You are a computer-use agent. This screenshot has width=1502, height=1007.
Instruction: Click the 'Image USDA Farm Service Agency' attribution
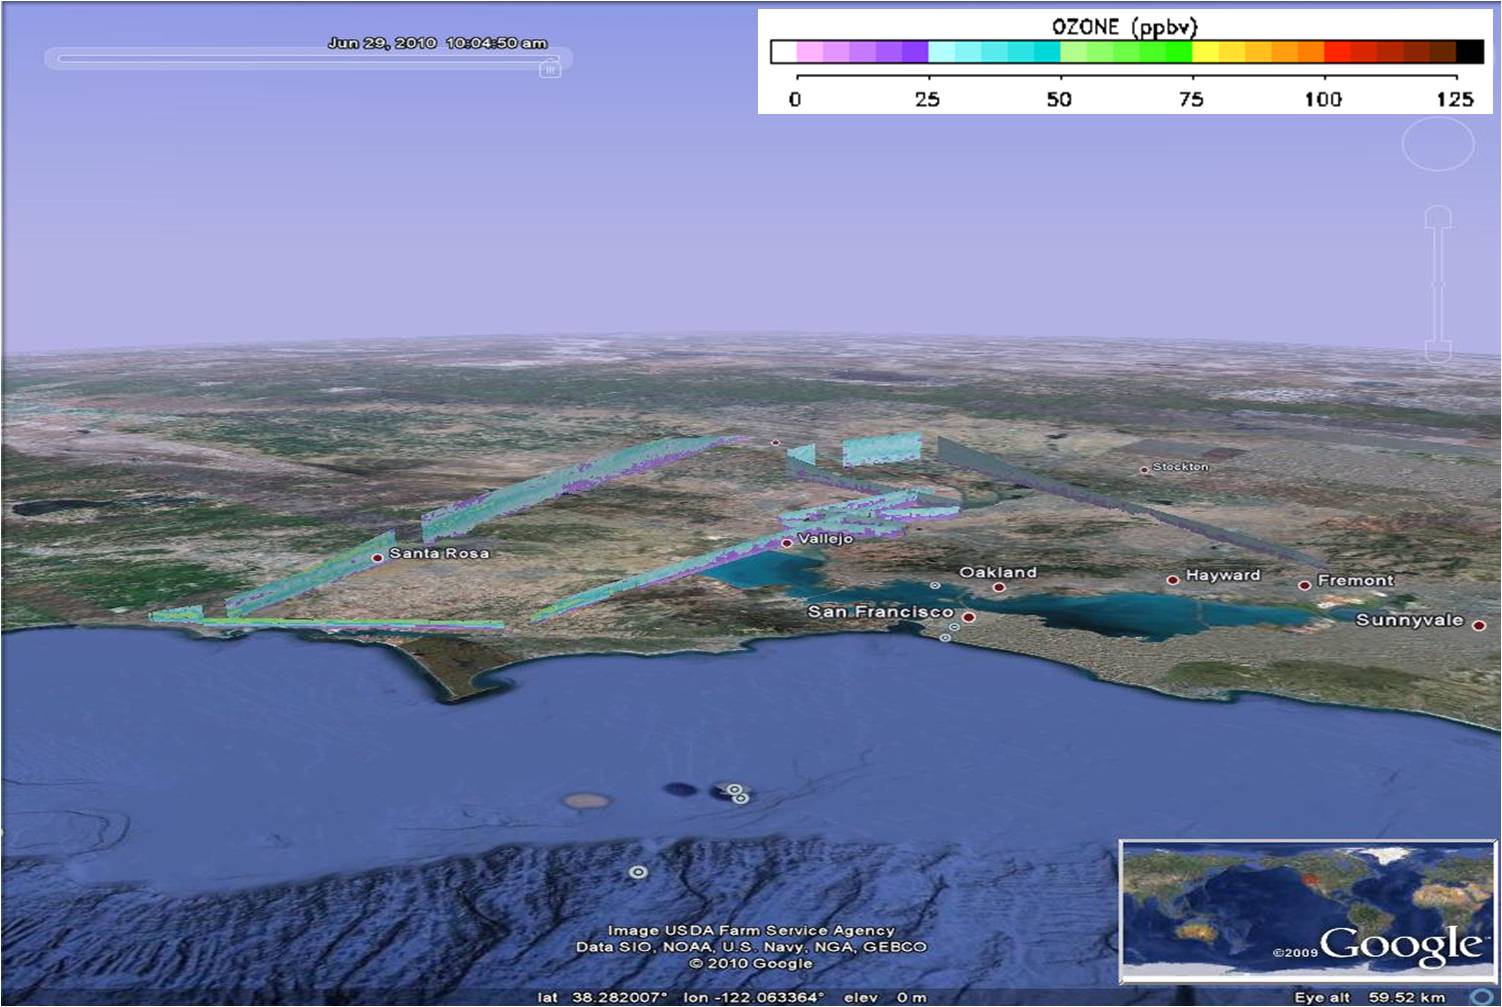[751, 930]
